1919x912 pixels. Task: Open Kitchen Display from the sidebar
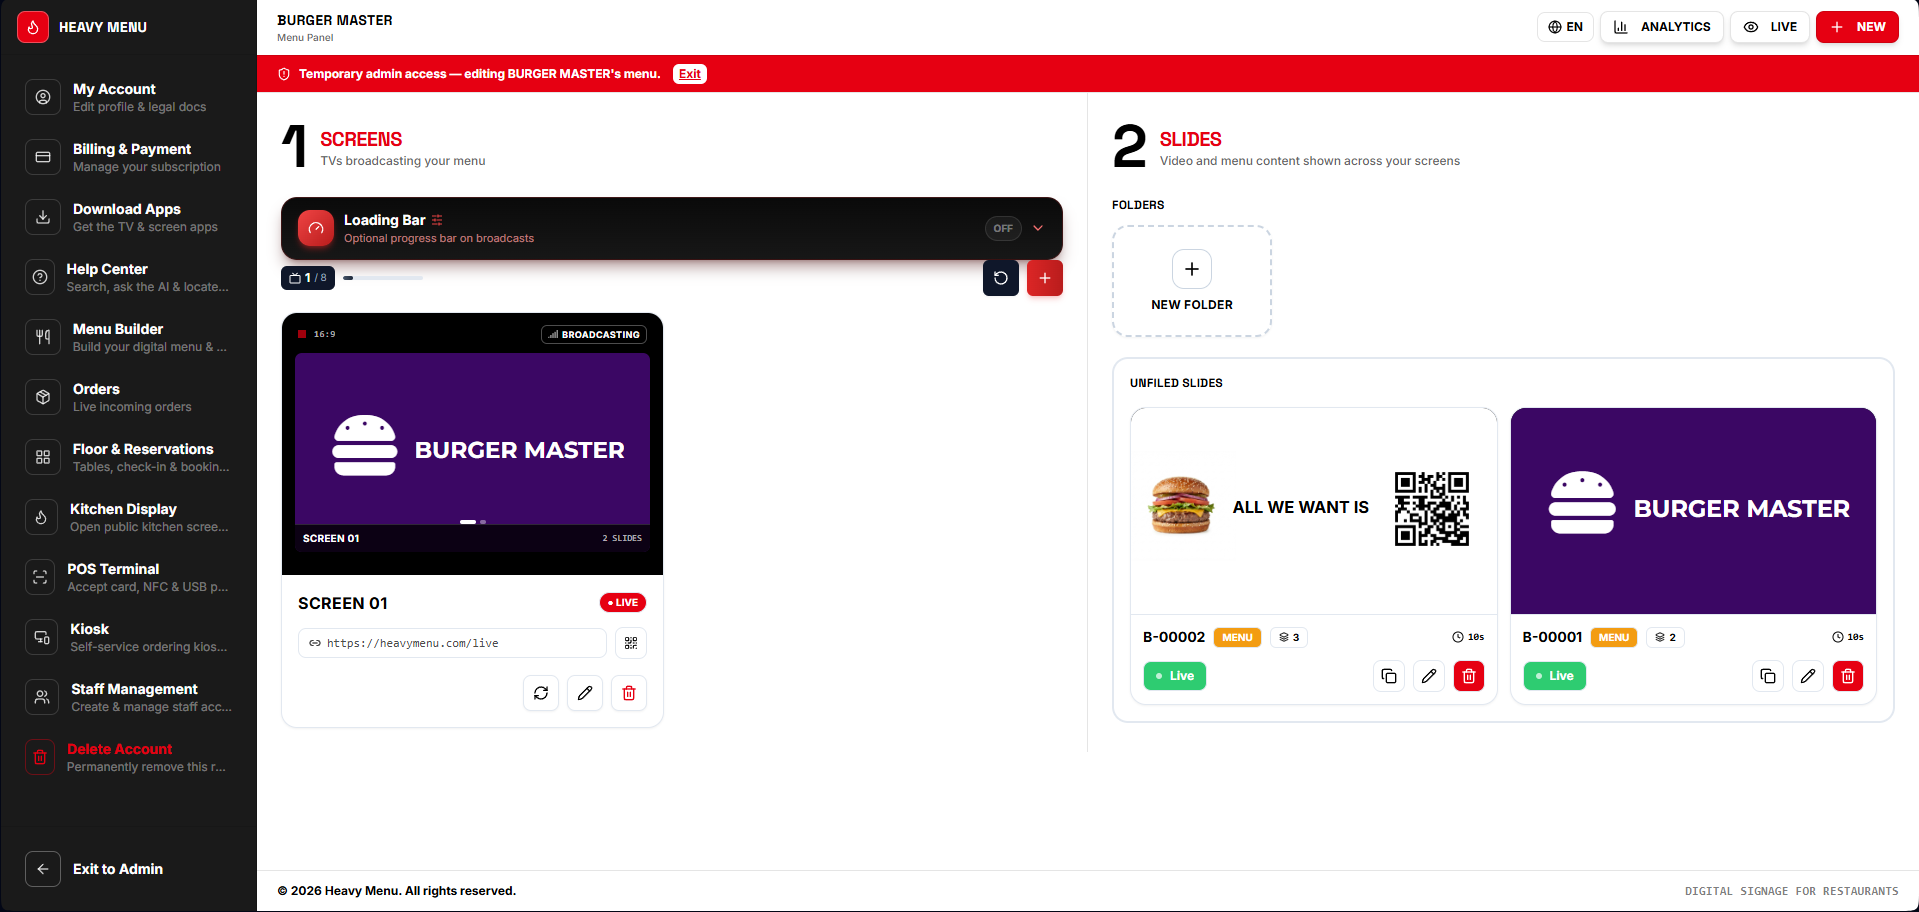(x=128, y=517)
